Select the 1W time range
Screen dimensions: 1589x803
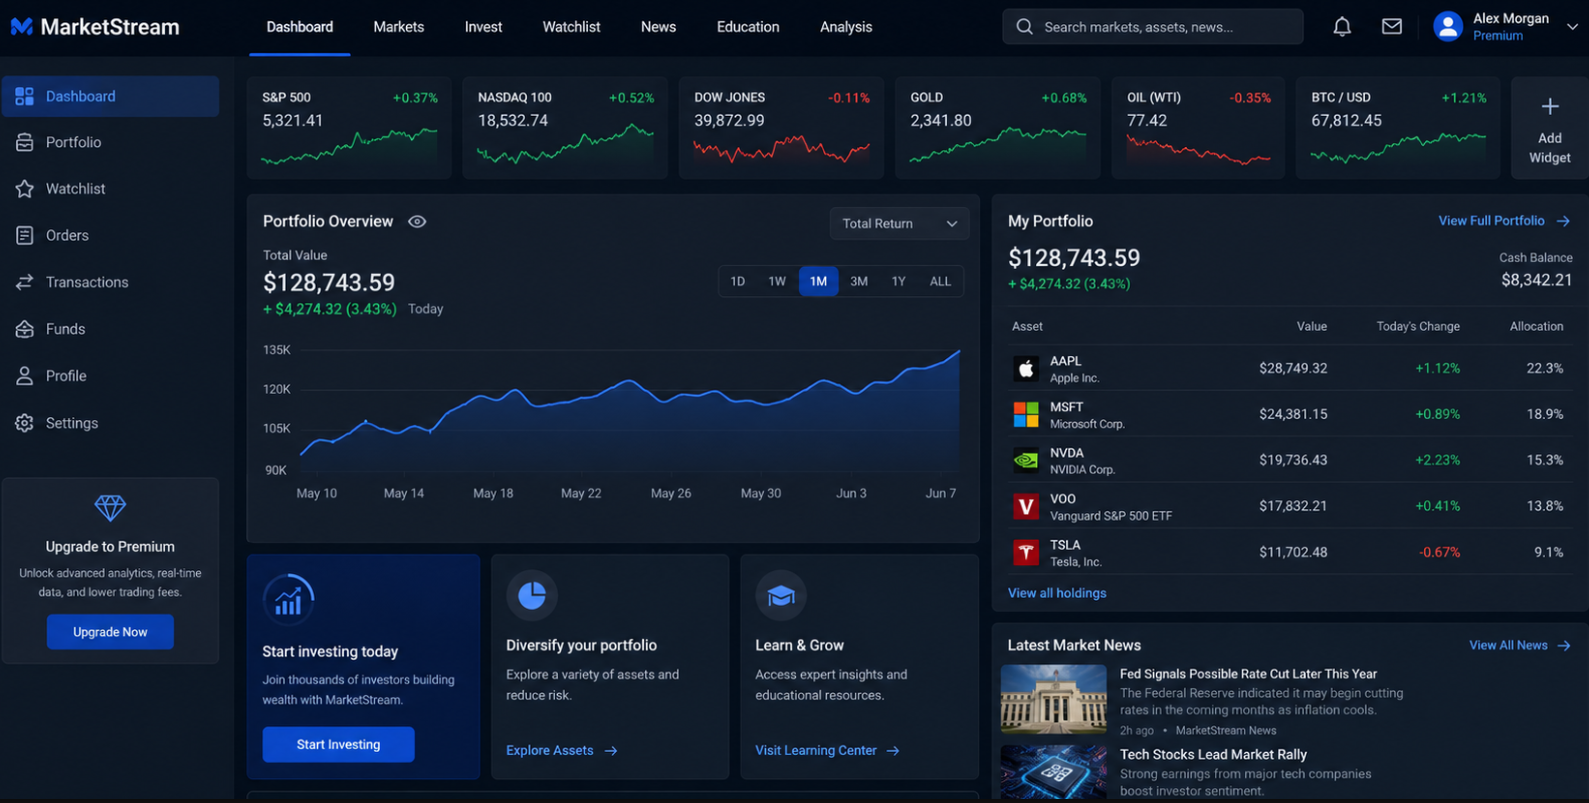coord(777,282)
